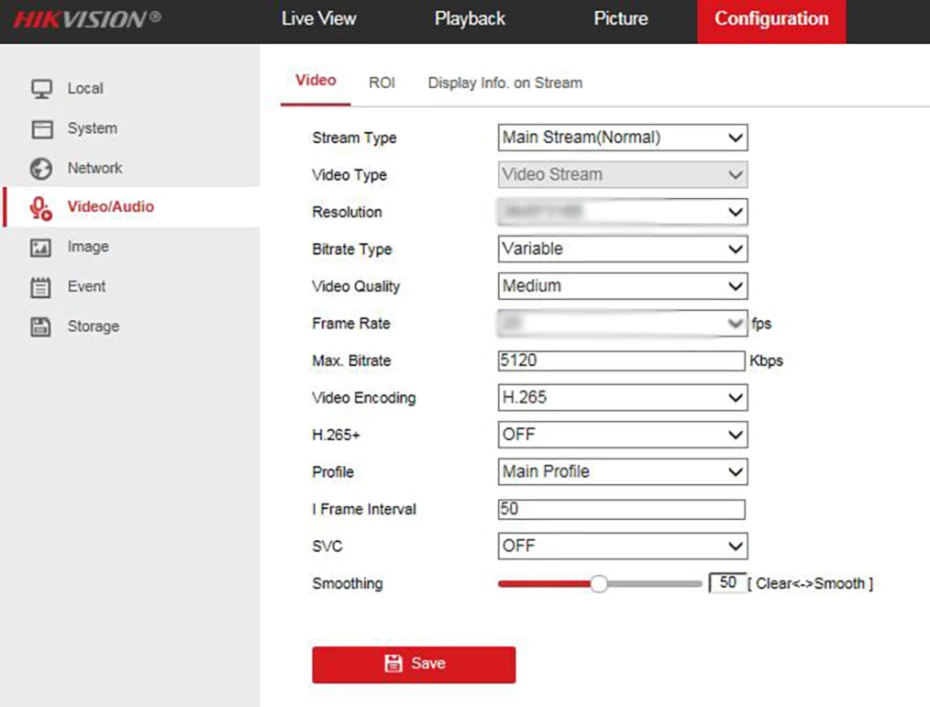This screenshot has height=707, width=930.
Task: Select System in the sidebar
Action: [93, 128]
